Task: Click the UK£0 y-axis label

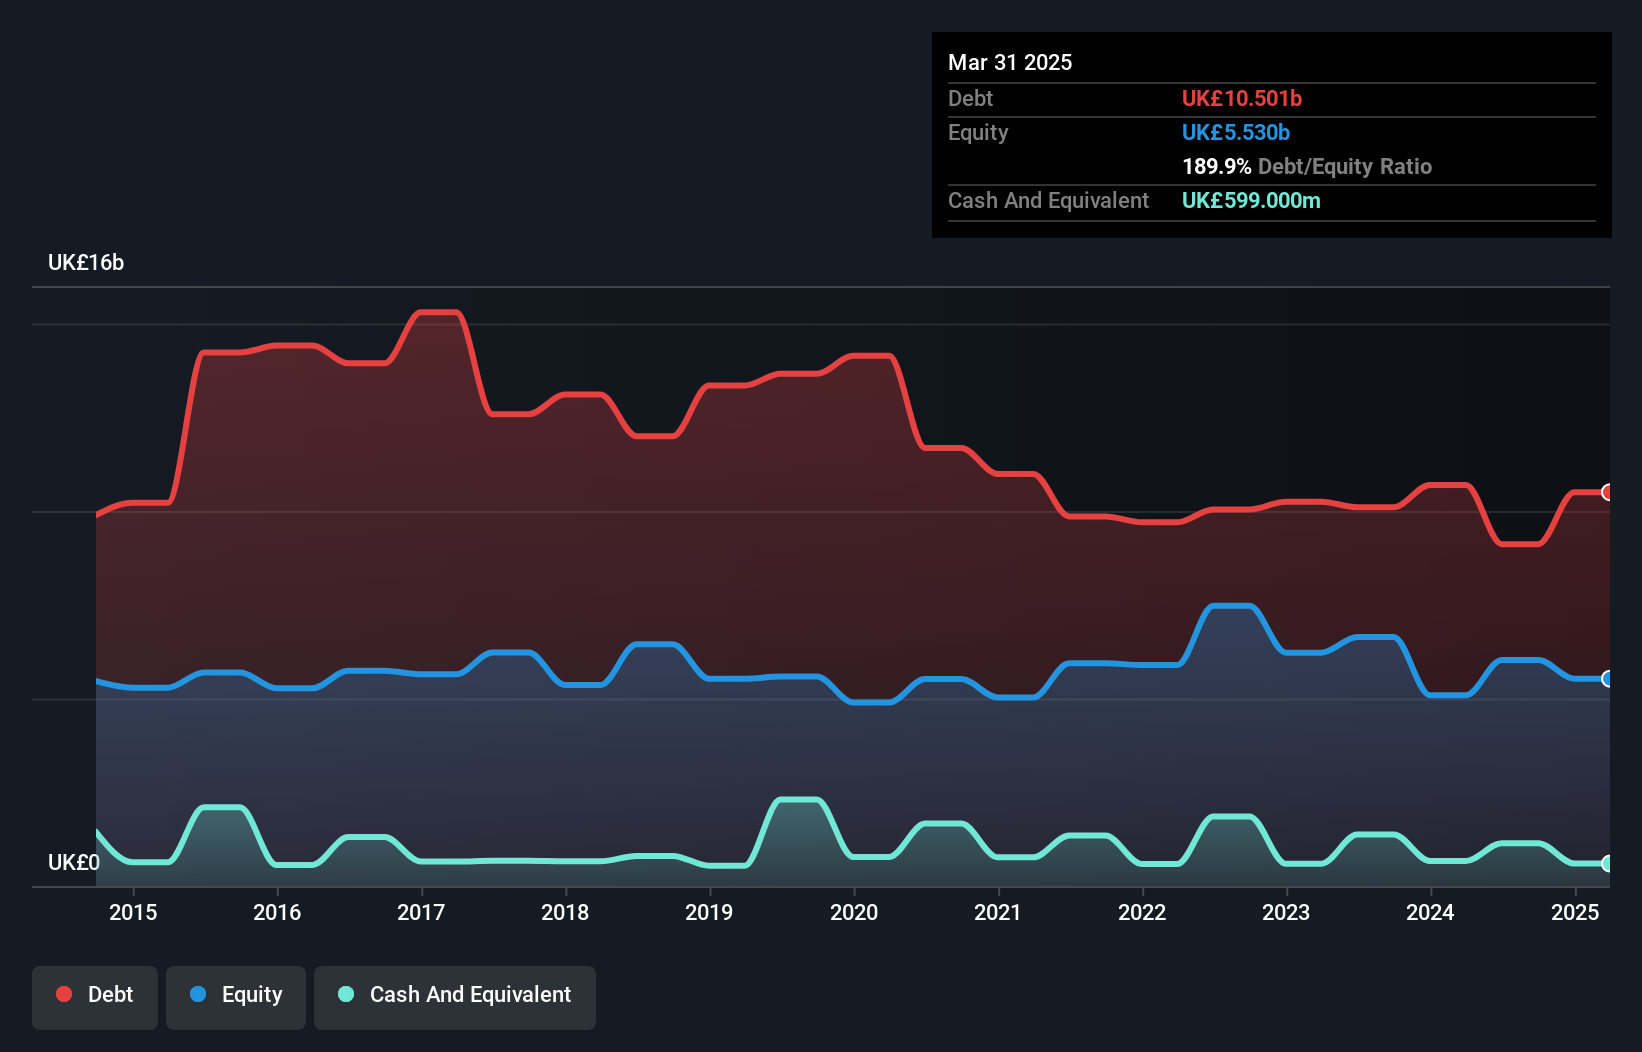Action: click(74, 863)
